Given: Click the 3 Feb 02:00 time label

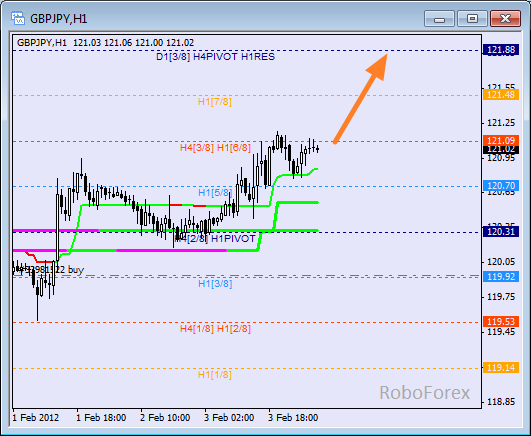Looking at the screenshot, I should pos(229,418).
